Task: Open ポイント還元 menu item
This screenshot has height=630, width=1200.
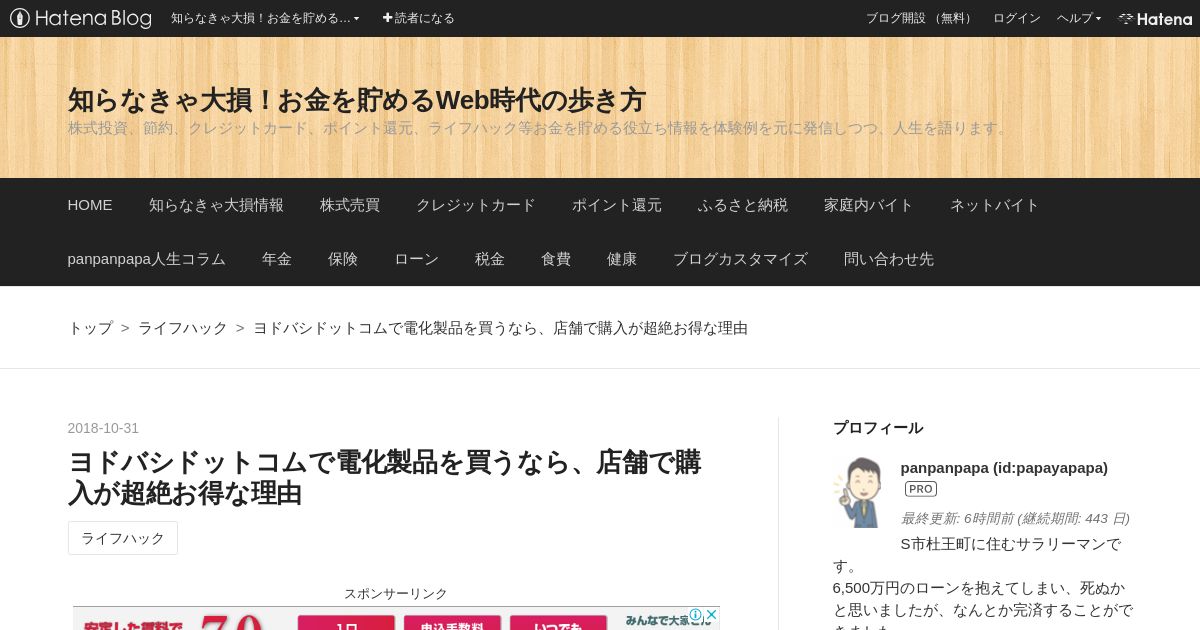Action: point(617,205)
